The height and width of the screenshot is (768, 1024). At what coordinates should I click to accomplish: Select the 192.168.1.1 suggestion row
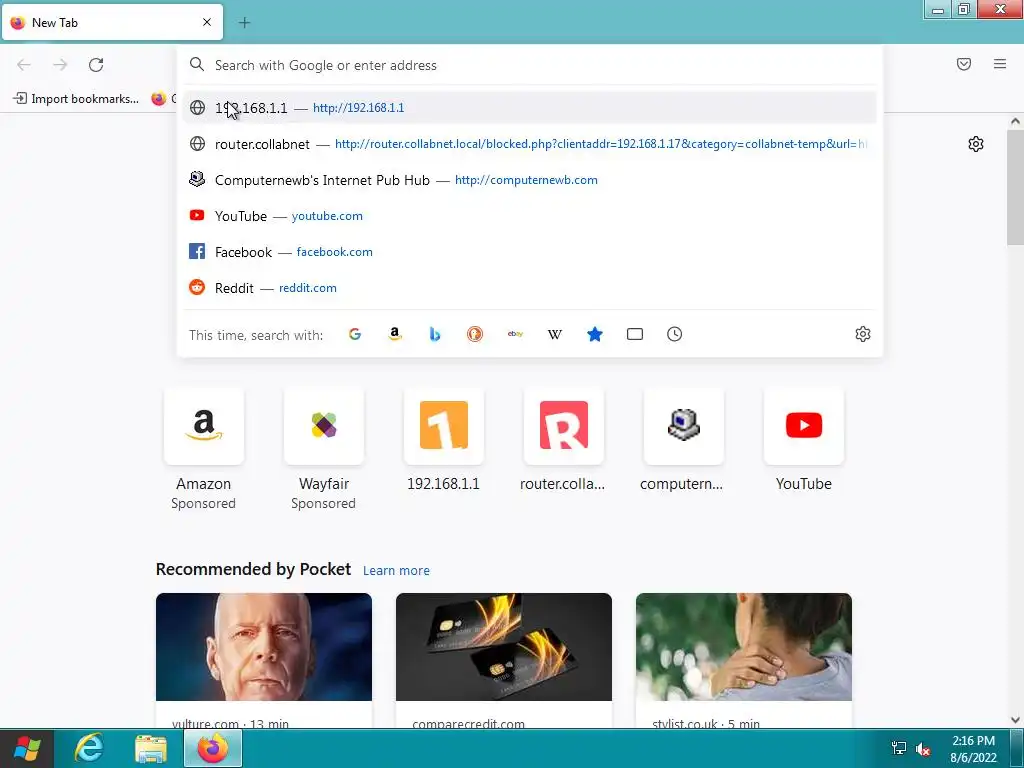click(x=530, y=108)
